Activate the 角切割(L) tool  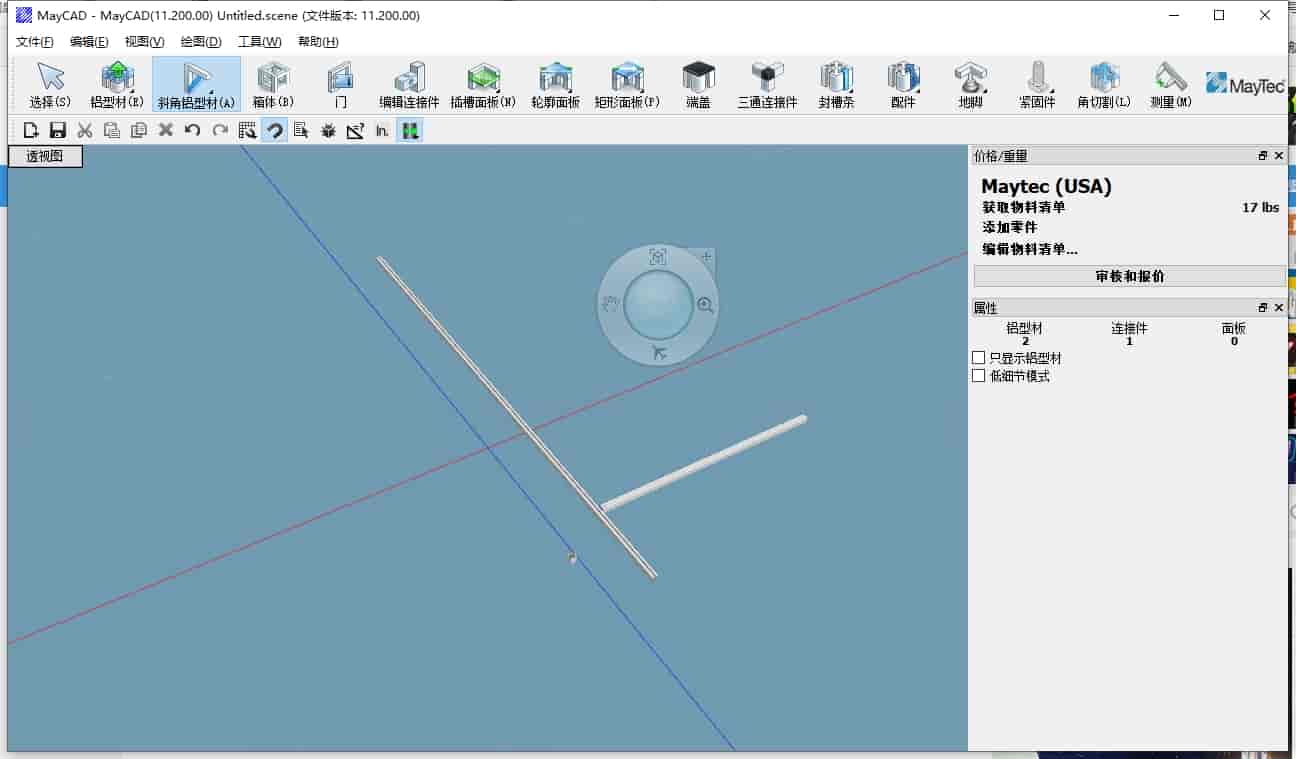point(1104,84)
